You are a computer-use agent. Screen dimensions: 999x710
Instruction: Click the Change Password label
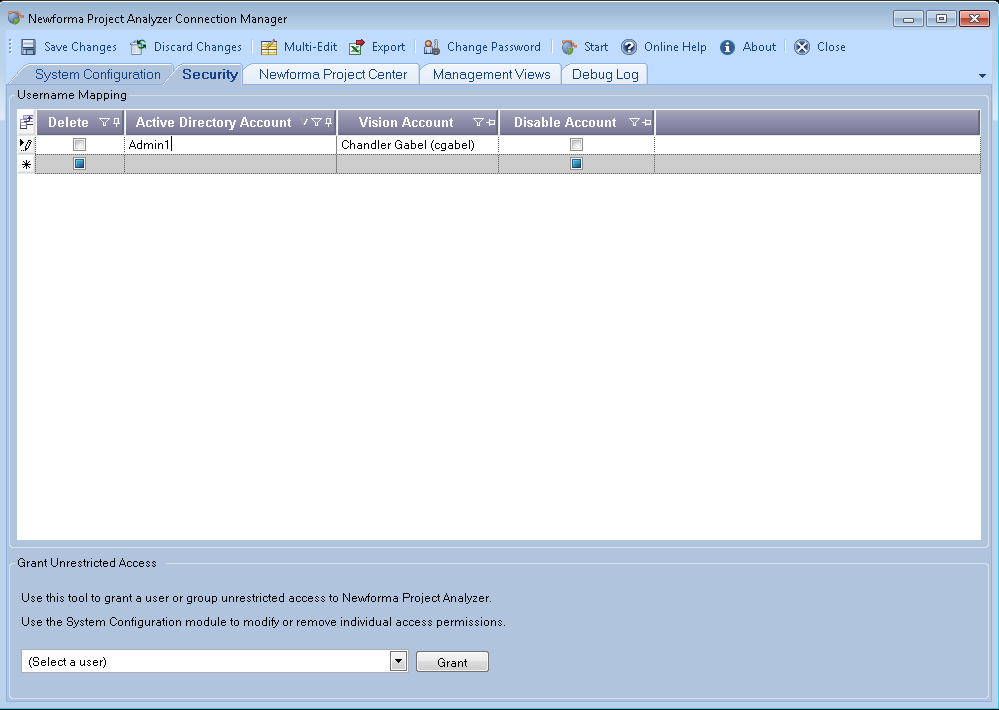[x=494, y=47]
